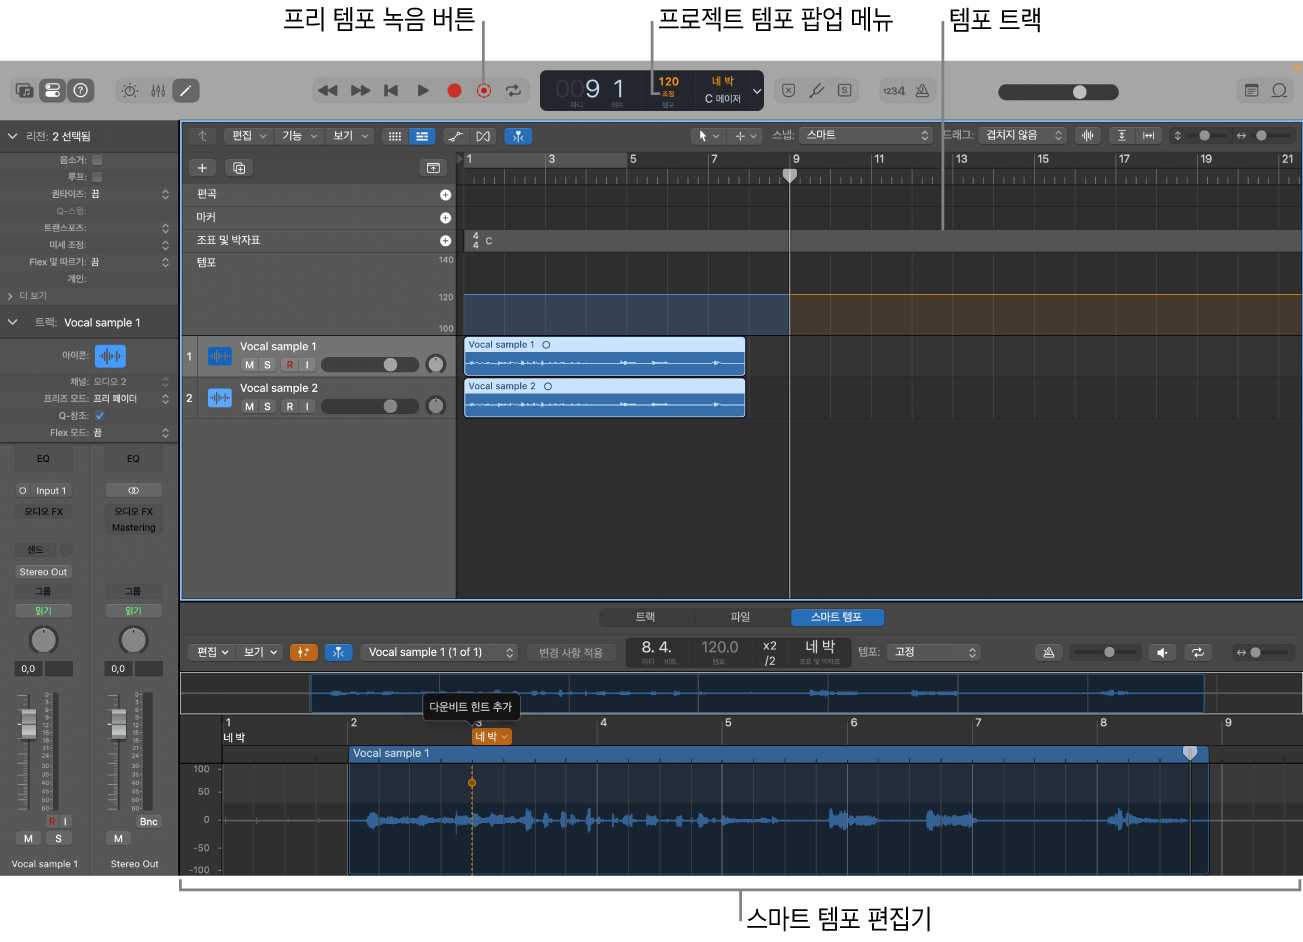Uncheck the Q-참조 checkbox

(x=99, y=416)
